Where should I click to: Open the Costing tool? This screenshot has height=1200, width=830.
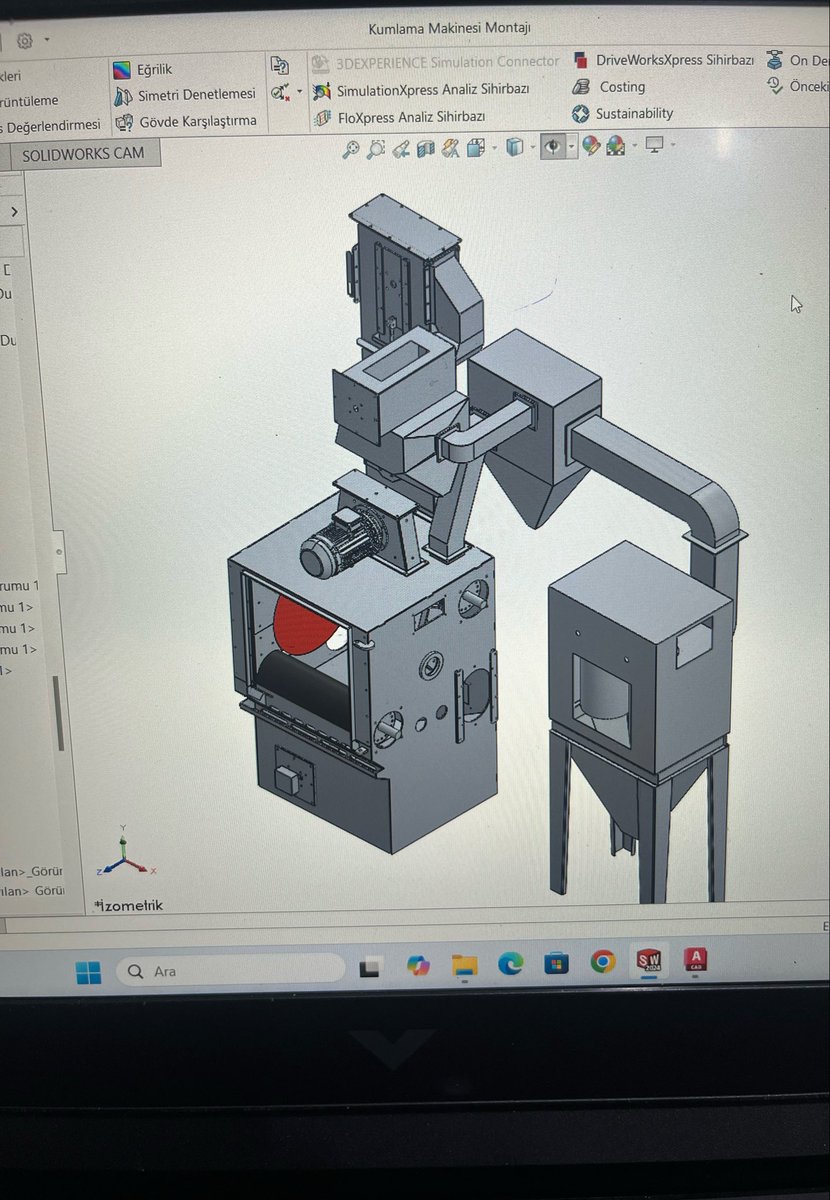[608, 87]
